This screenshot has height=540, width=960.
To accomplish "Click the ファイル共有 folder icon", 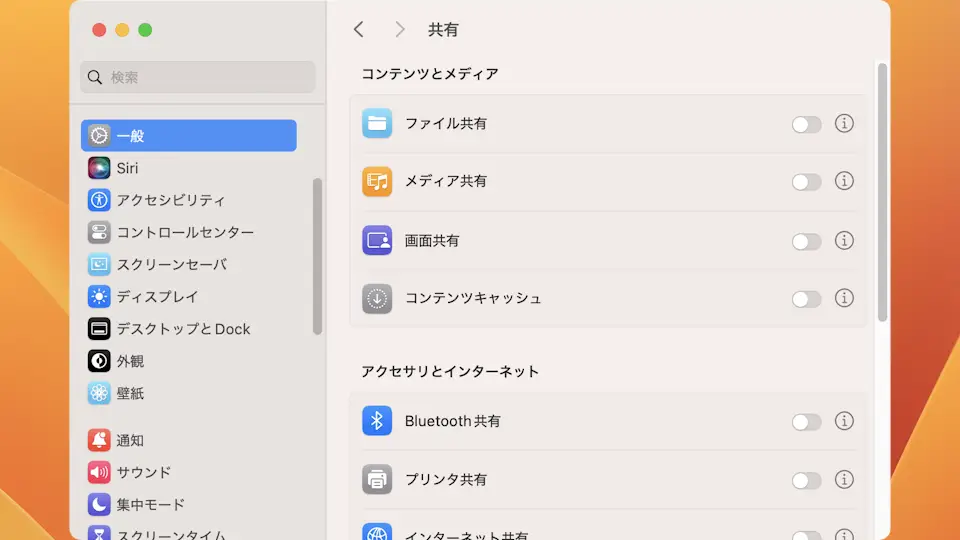I will click(x=377, y=124).
